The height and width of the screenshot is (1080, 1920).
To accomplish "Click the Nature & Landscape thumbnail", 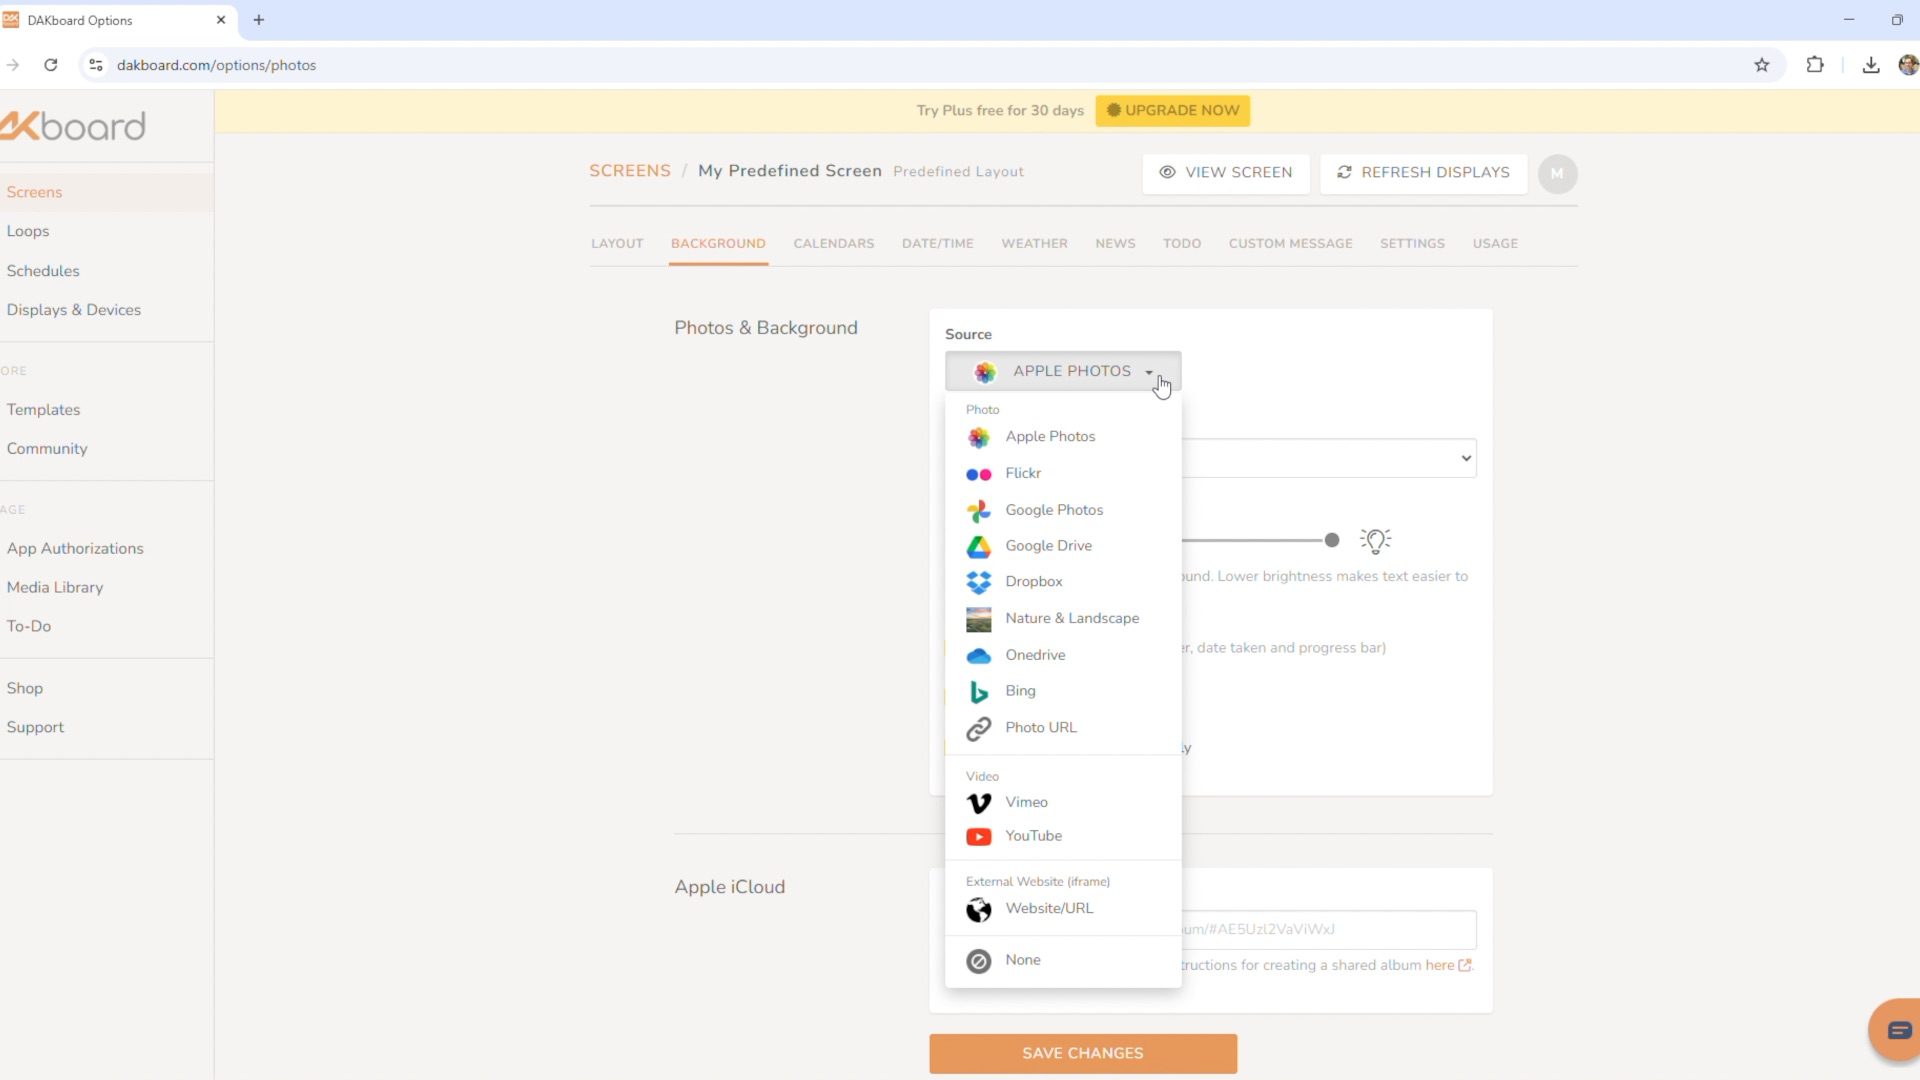I will (978, 619).
